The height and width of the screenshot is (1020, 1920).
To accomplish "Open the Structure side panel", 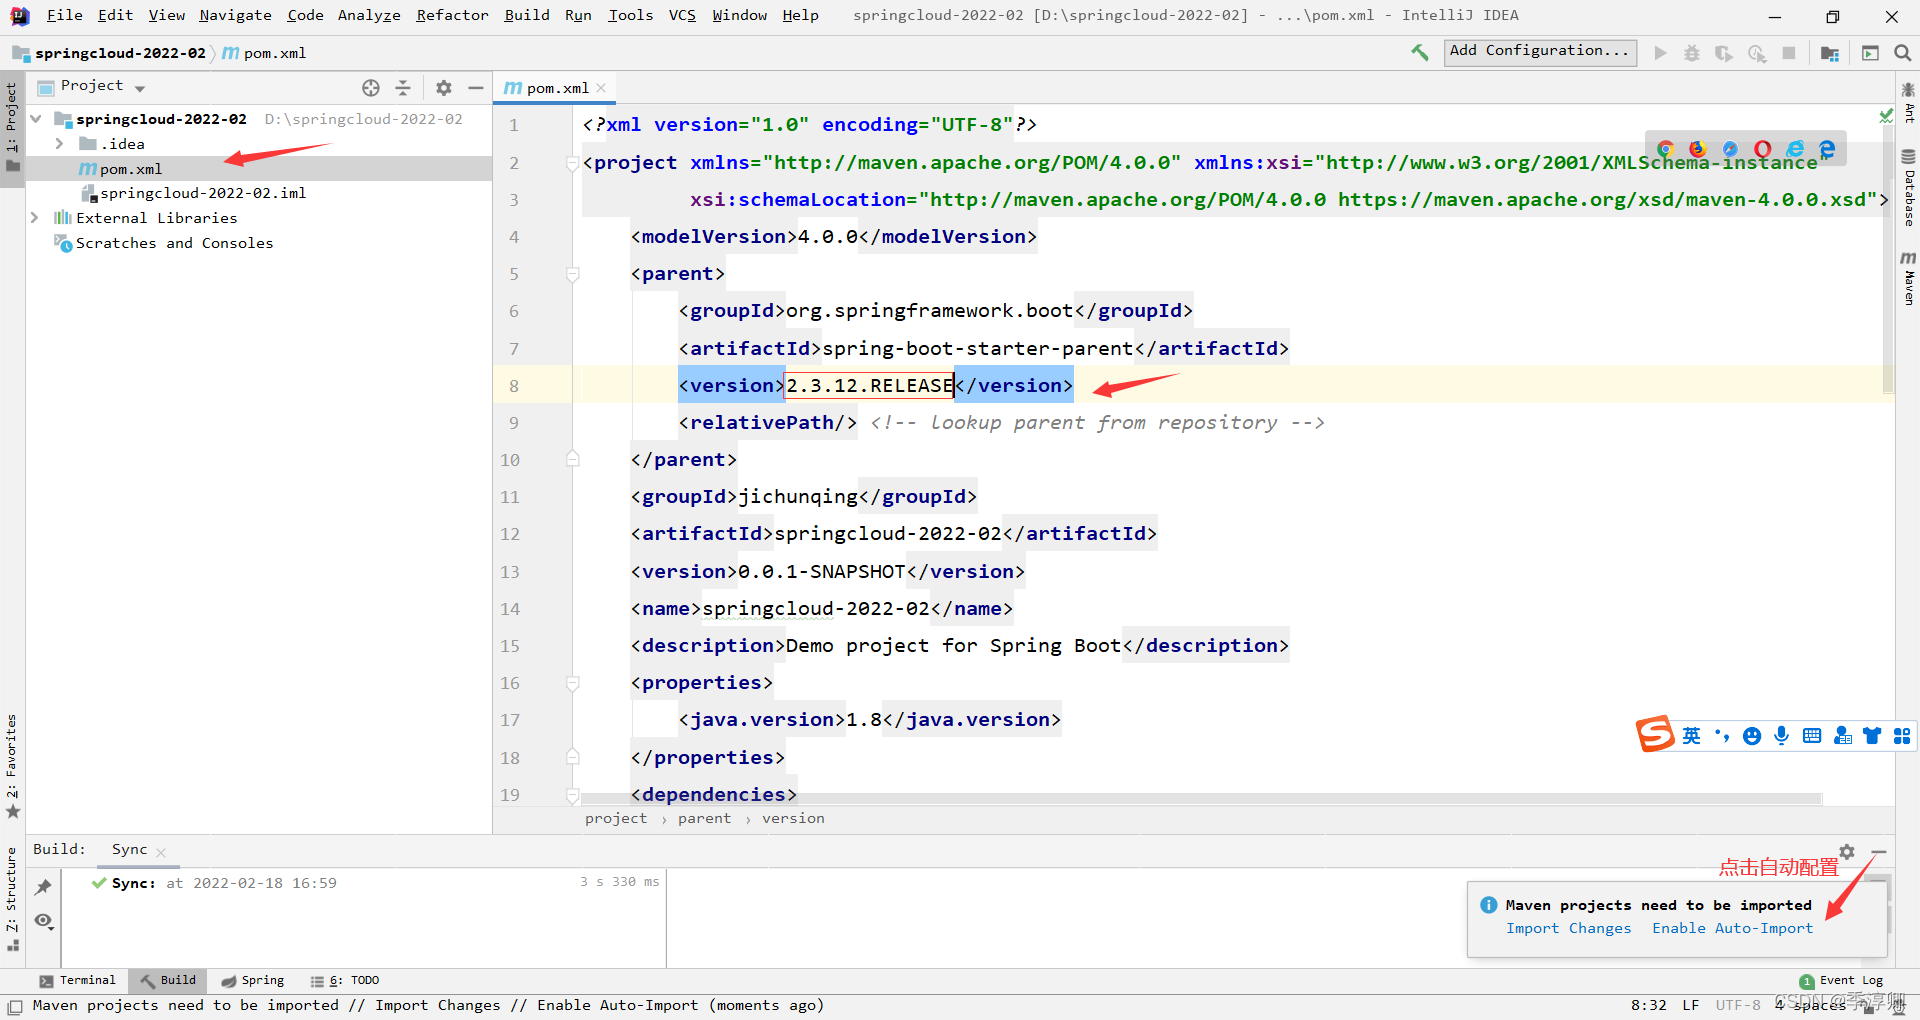I will point(12,900).
